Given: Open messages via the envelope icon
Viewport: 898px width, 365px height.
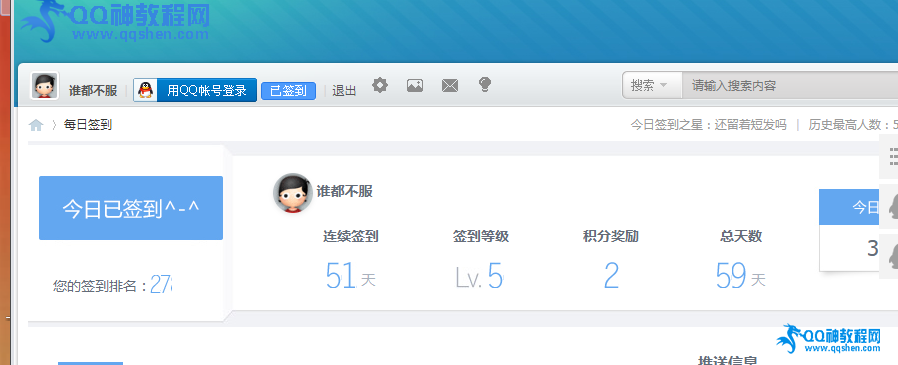Looking at the screenshot, I should 450,86.
